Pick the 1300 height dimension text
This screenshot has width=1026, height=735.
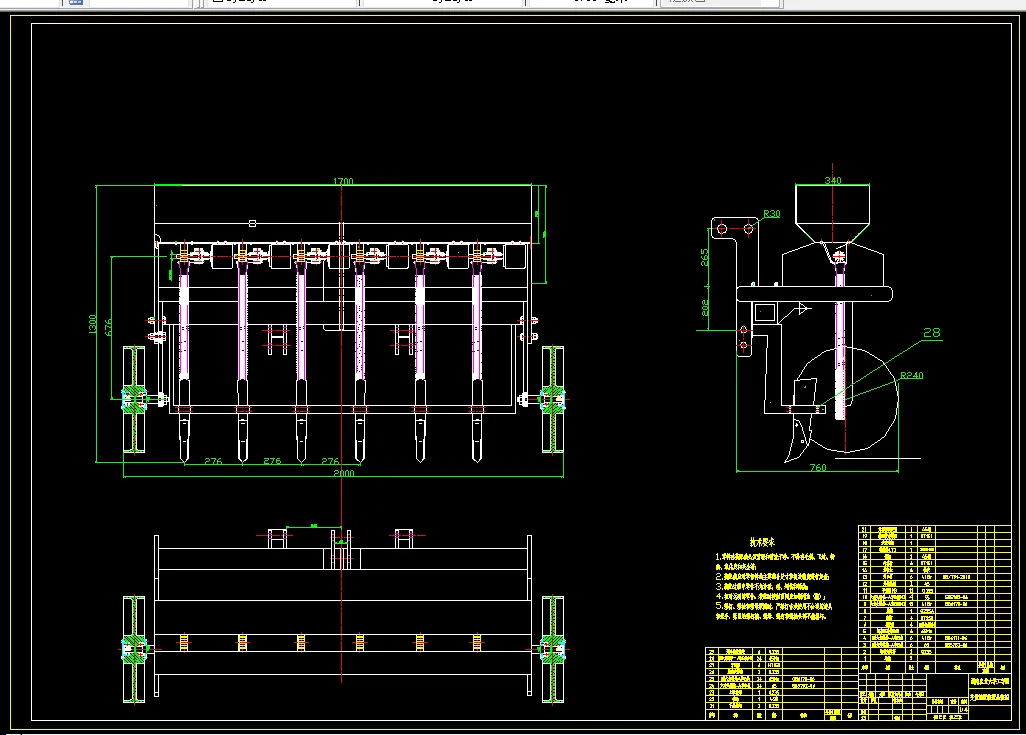92,324
